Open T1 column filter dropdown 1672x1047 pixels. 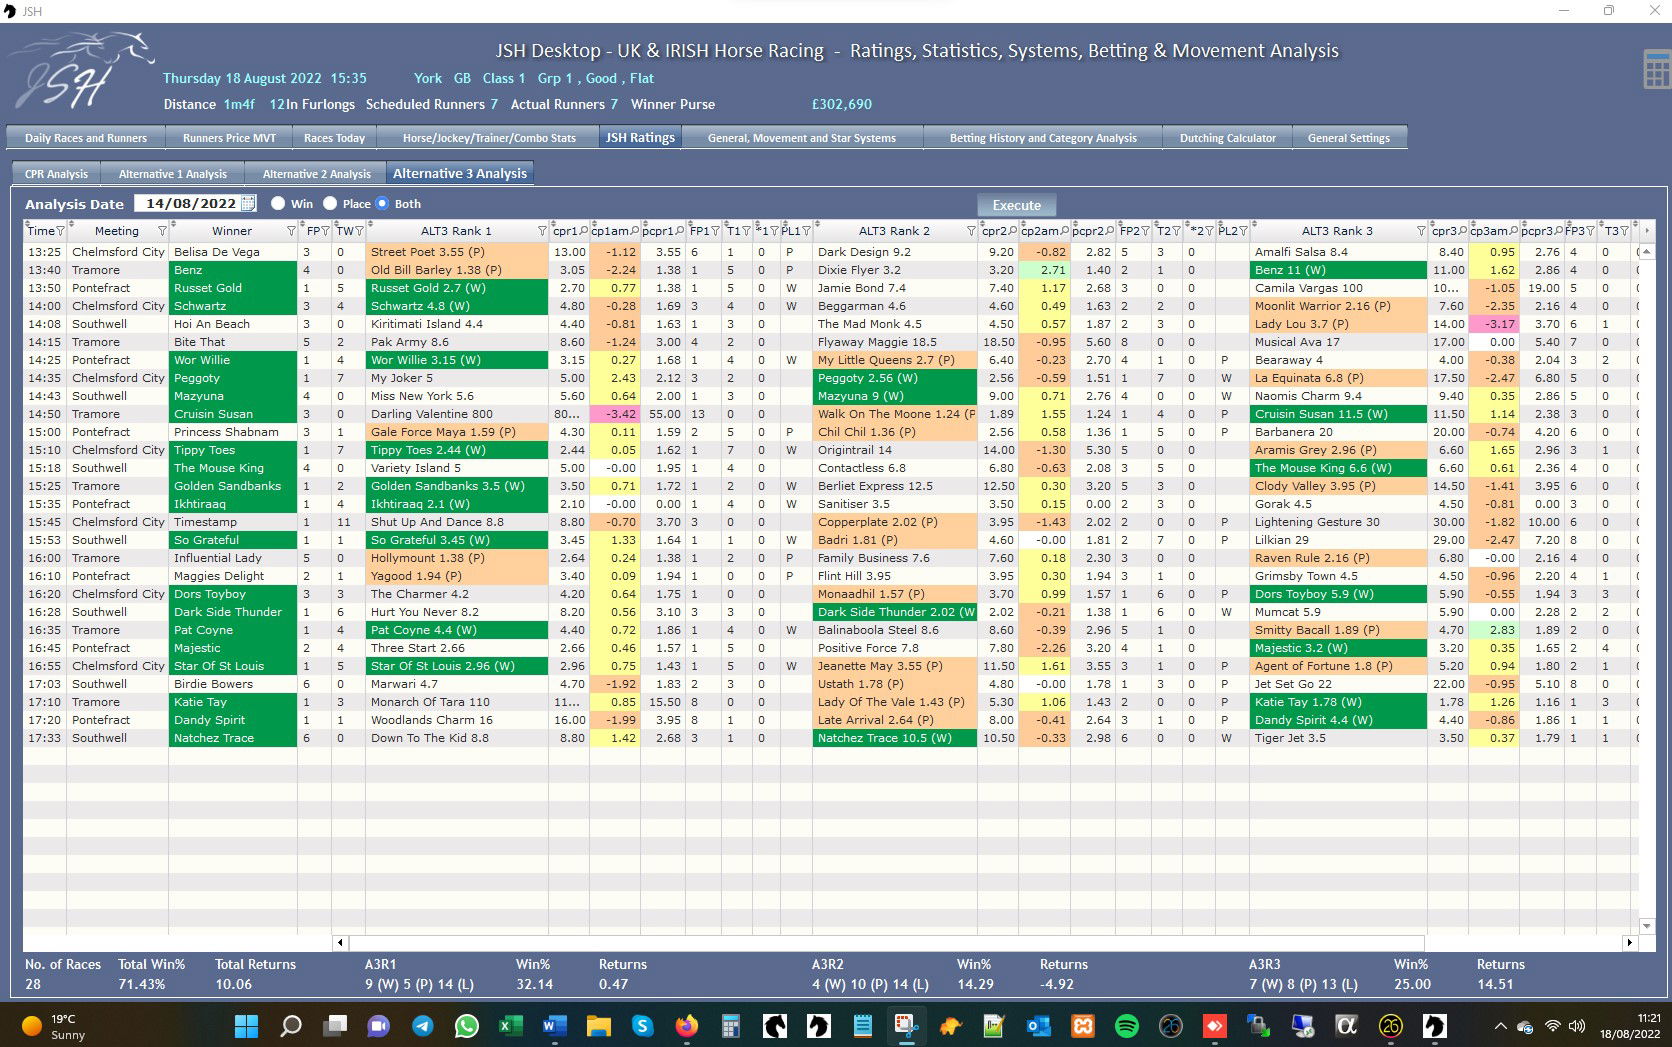tap(746, 231)
